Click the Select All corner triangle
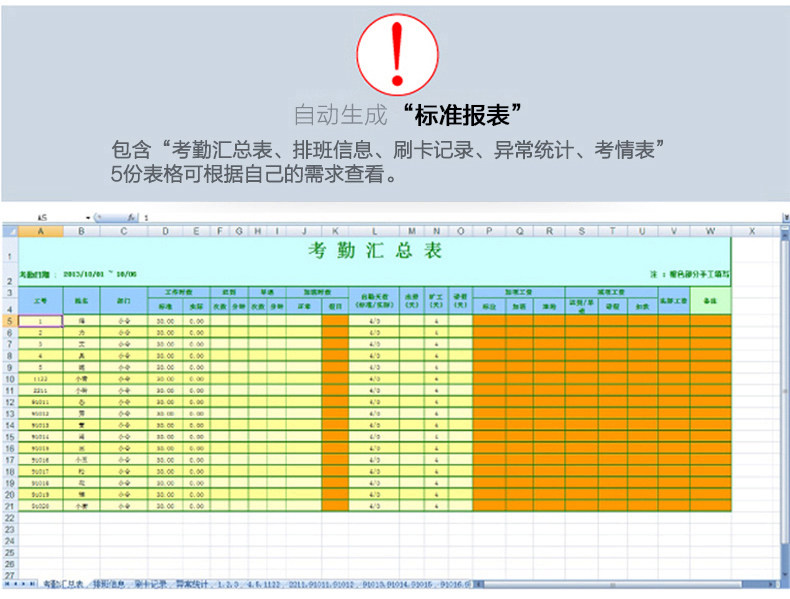 pyautogui.click(x=11, y=231)
